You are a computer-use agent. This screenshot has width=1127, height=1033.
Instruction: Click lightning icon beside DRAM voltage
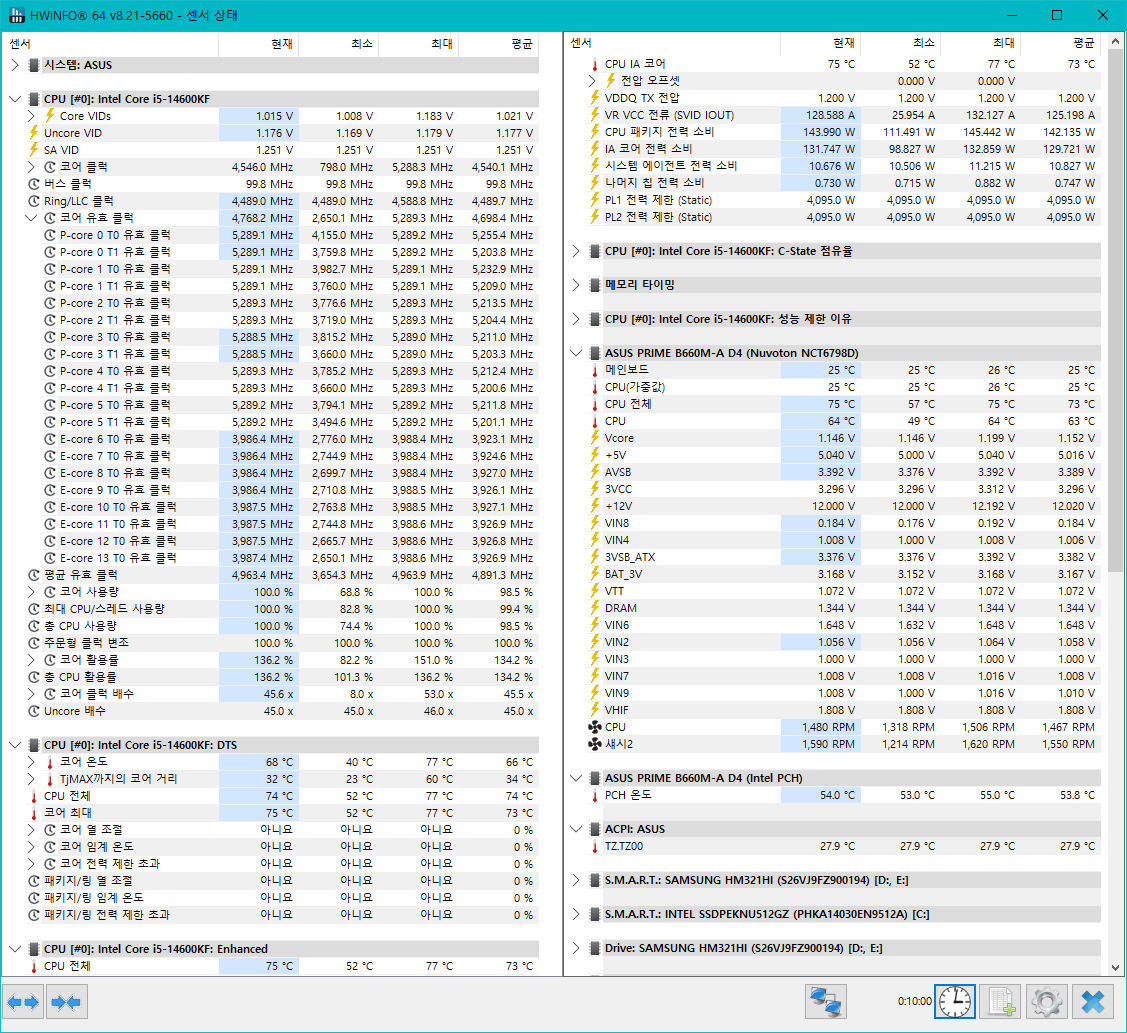(x=595, y=608)
